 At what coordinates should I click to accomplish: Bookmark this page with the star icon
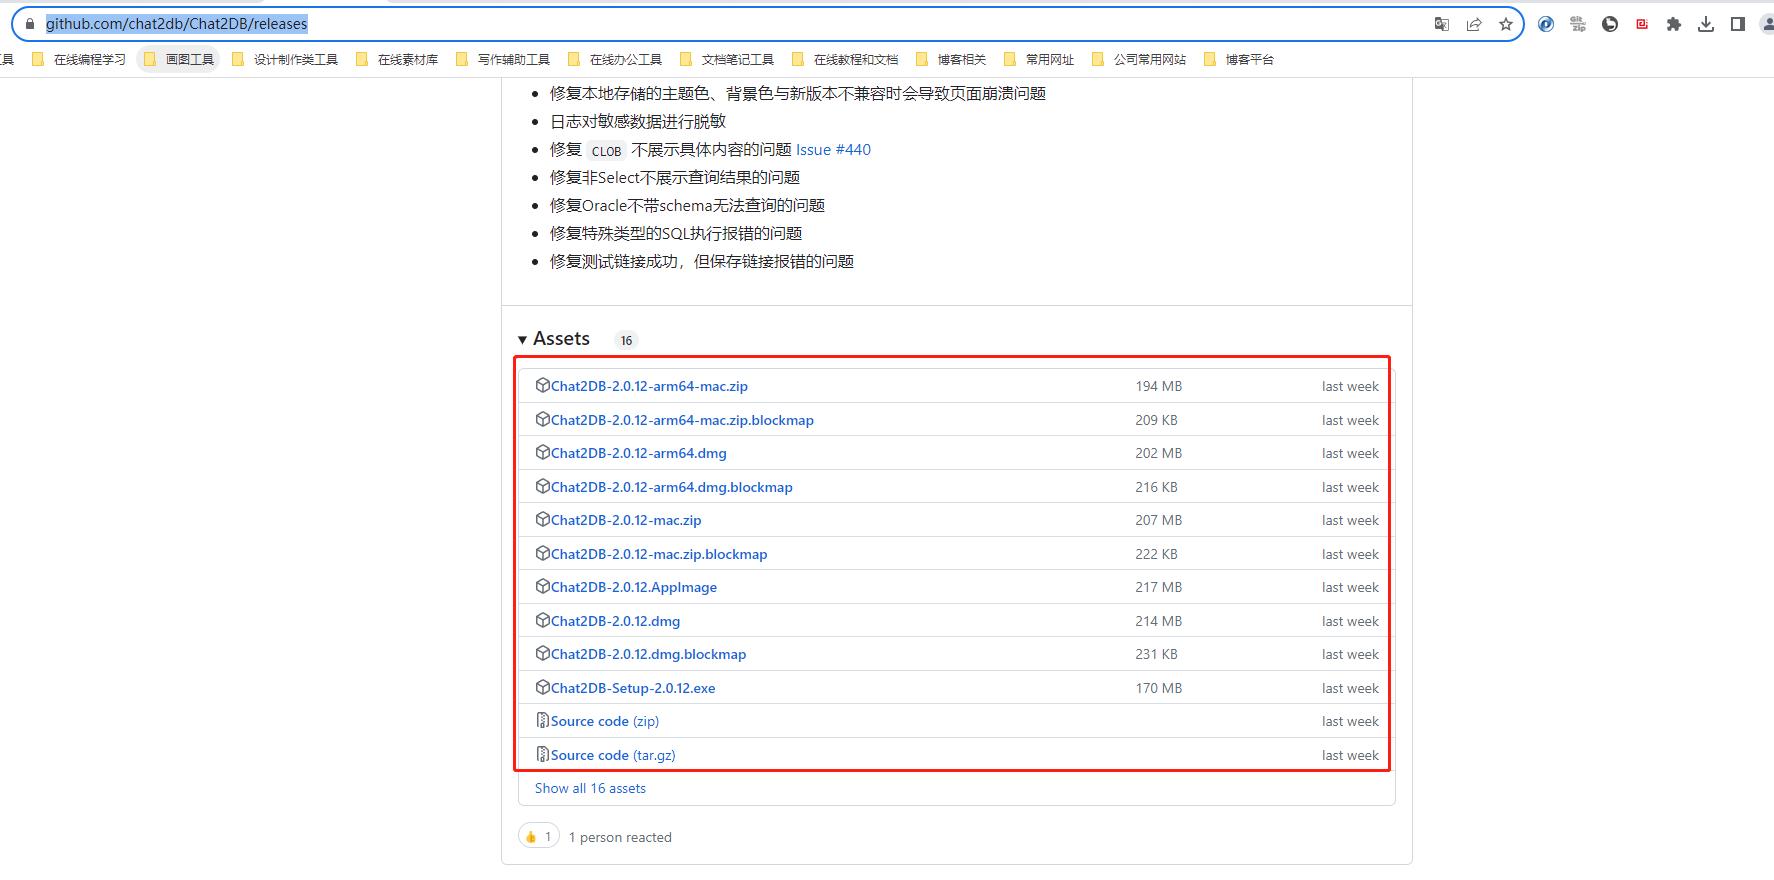1506,24
